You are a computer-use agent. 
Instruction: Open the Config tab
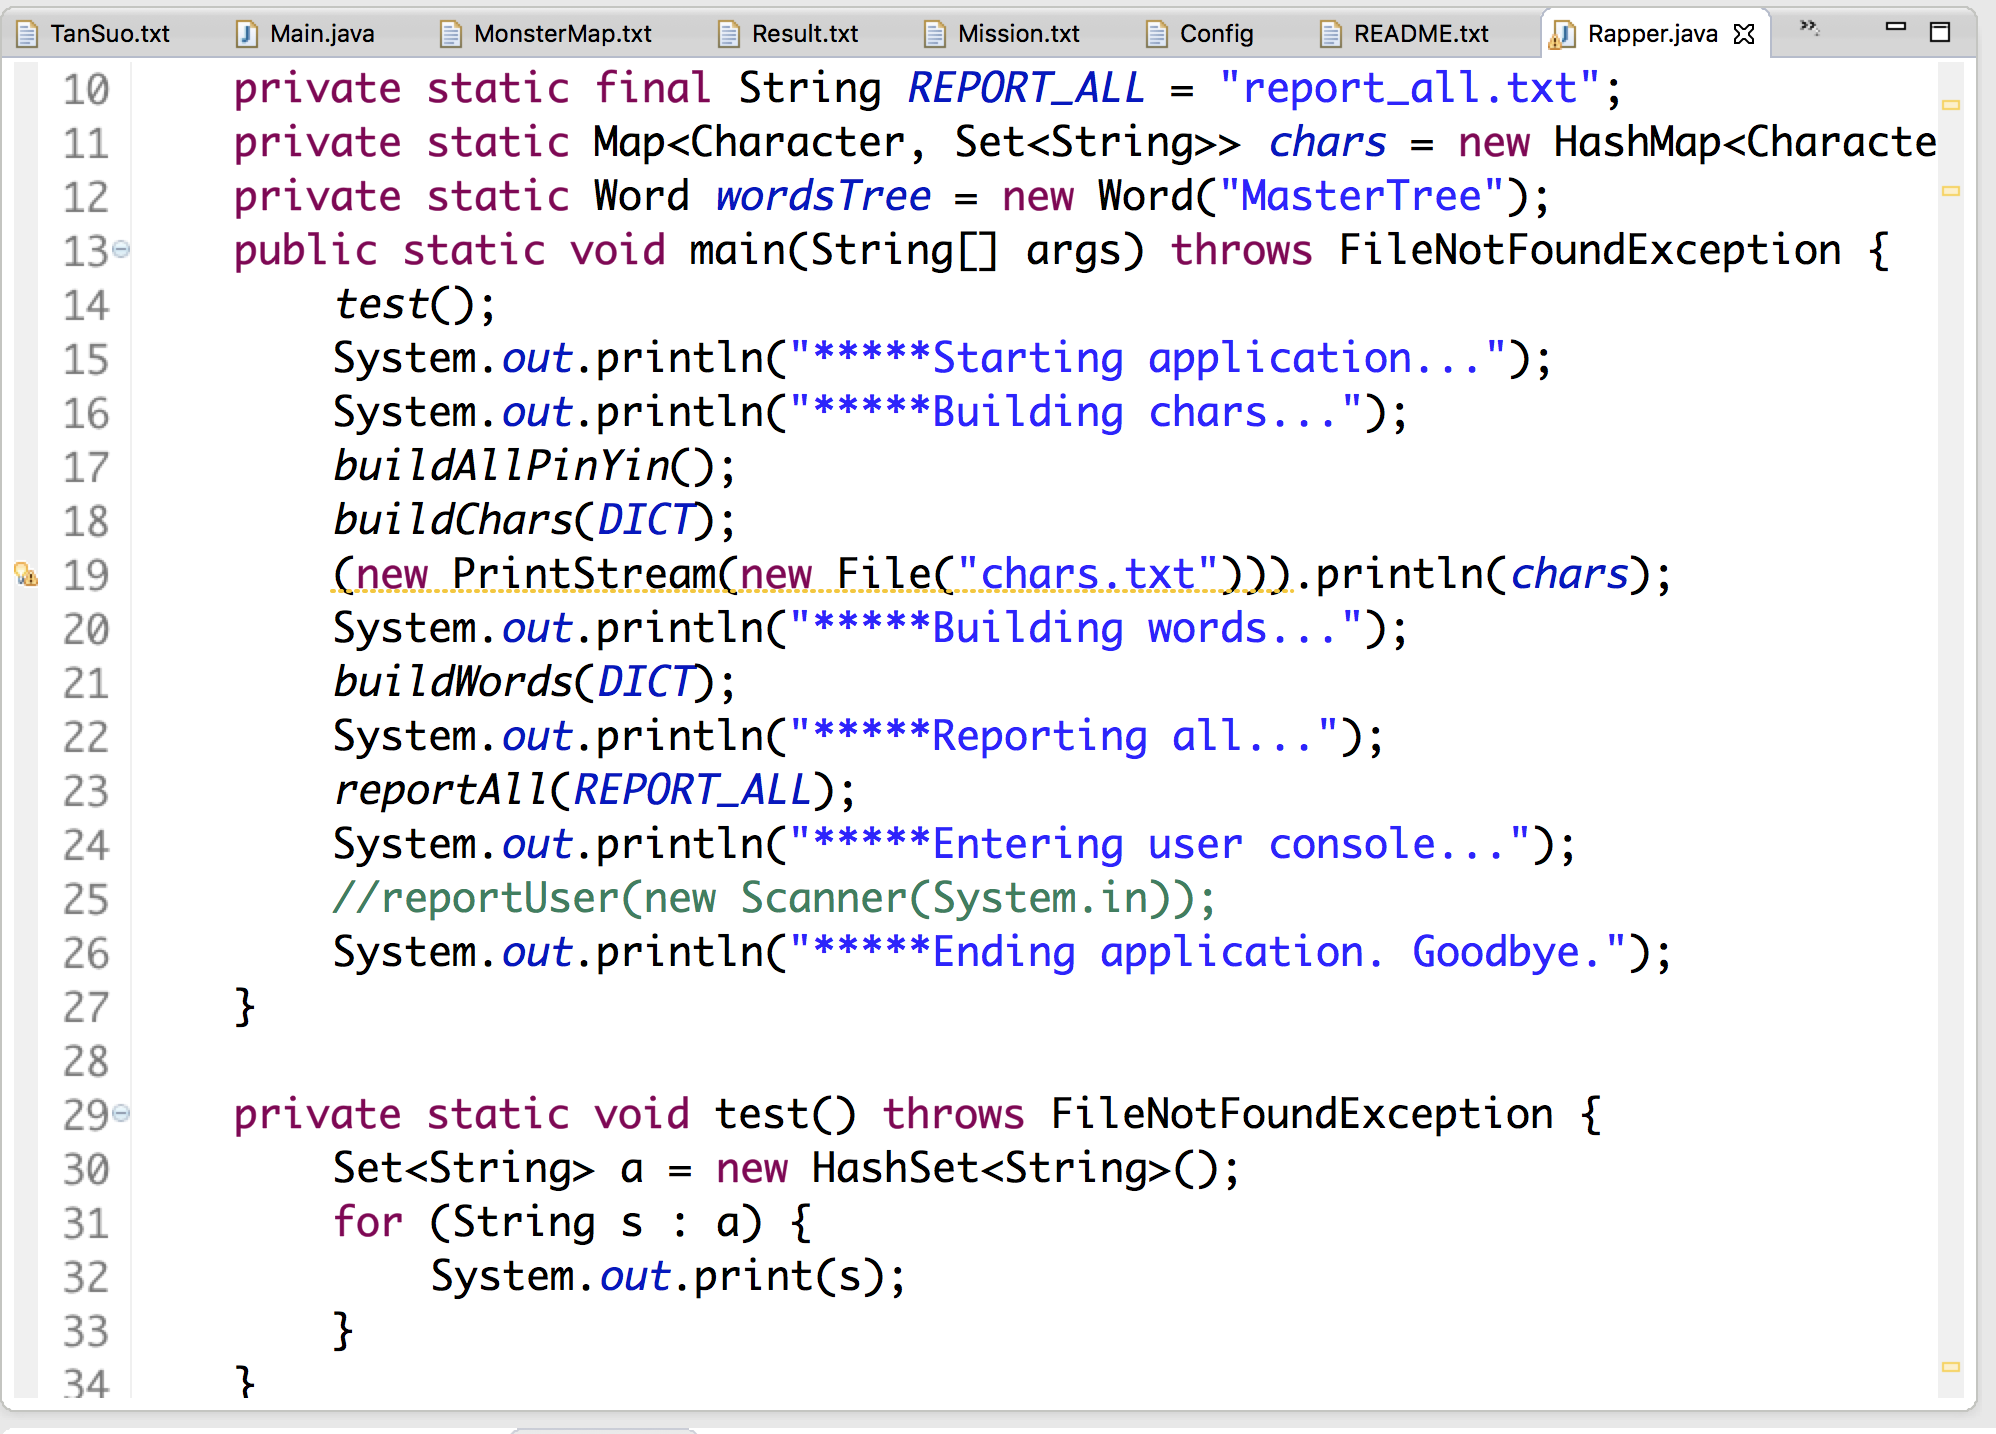(1200, 34)
